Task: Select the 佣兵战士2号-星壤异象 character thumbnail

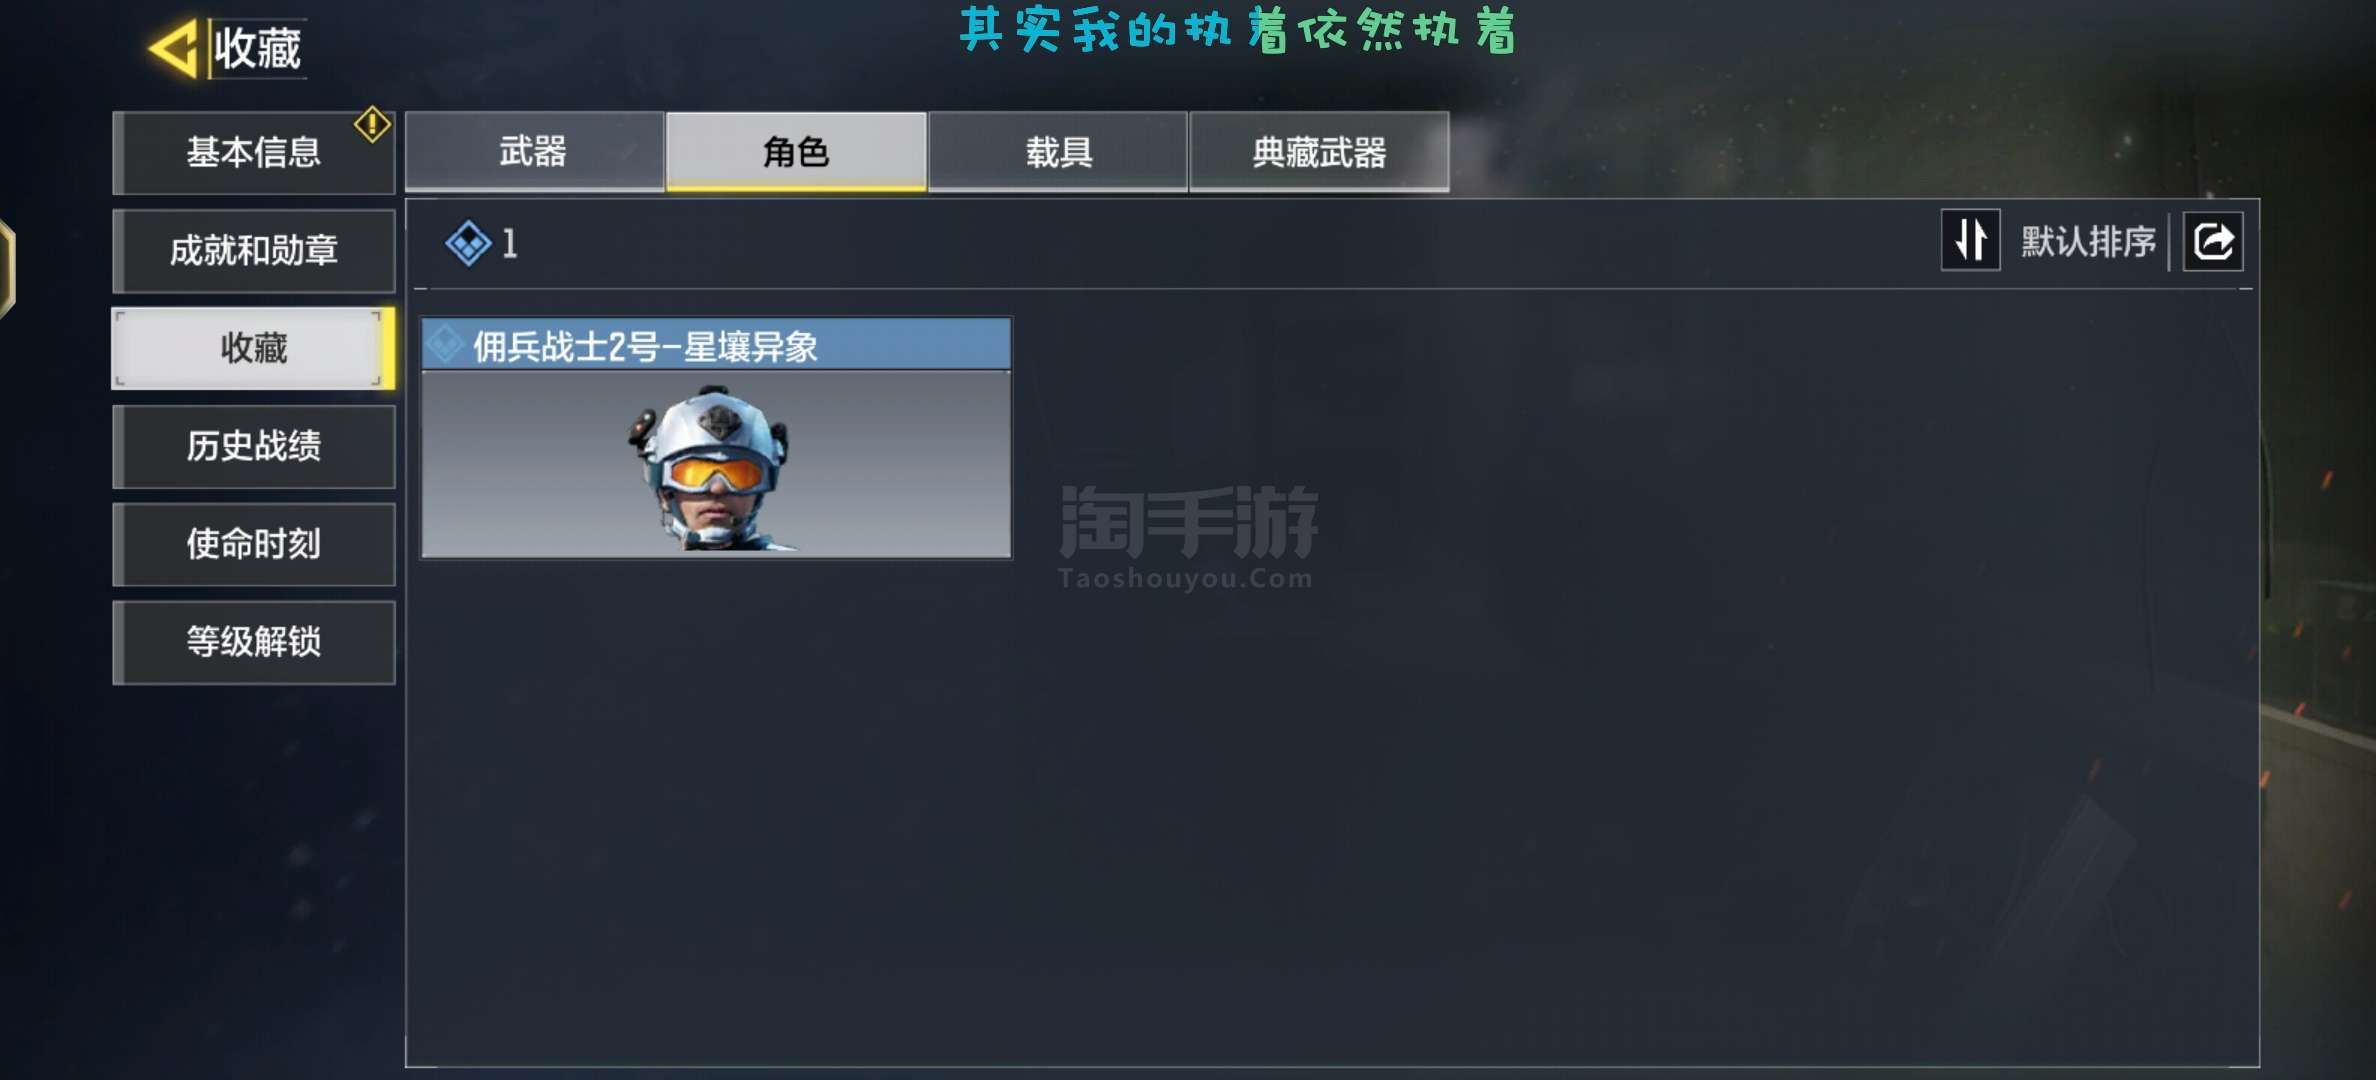Action: 716,464
